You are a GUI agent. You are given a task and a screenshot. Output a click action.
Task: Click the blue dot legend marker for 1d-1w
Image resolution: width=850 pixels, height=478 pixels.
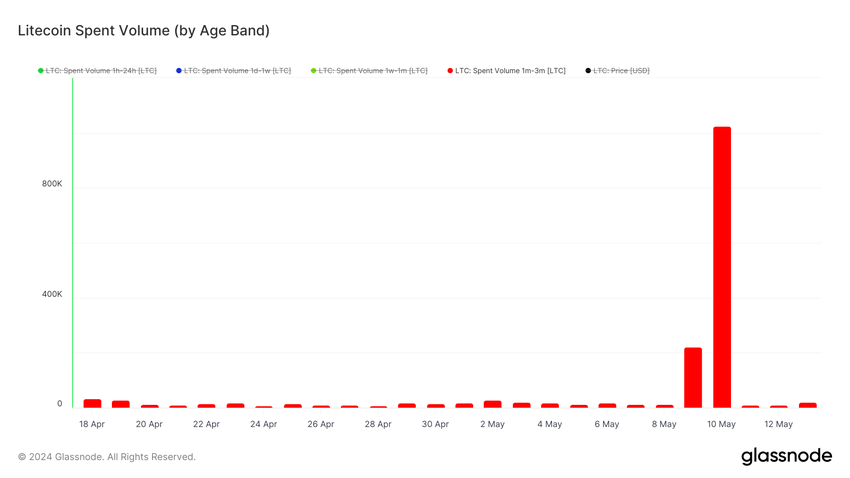pos(179,70)
